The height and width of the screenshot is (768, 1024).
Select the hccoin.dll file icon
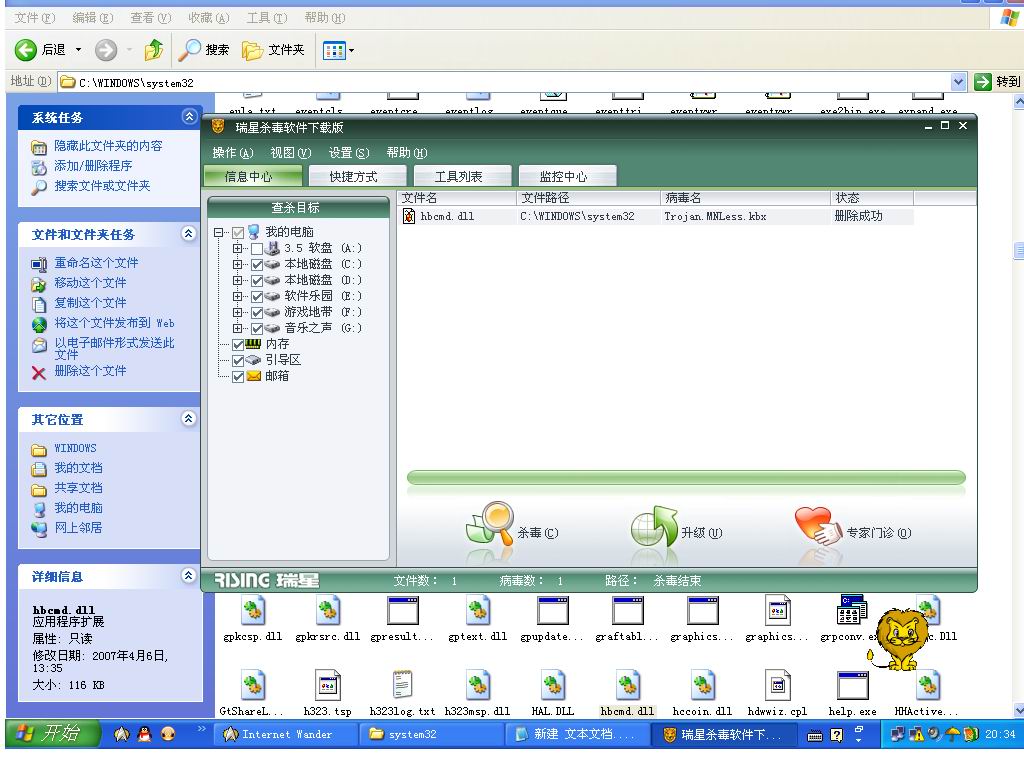pos(703,685)
